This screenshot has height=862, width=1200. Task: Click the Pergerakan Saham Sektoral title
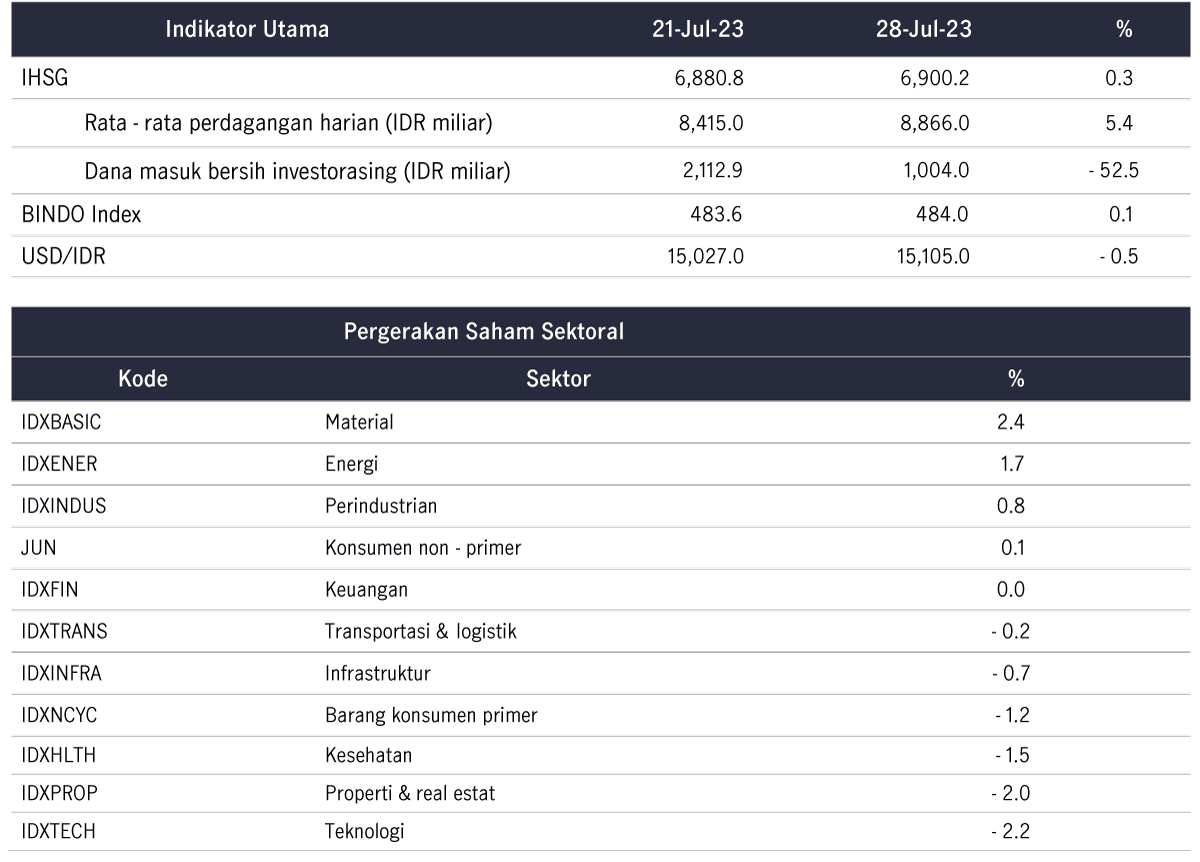click(484, 332)
